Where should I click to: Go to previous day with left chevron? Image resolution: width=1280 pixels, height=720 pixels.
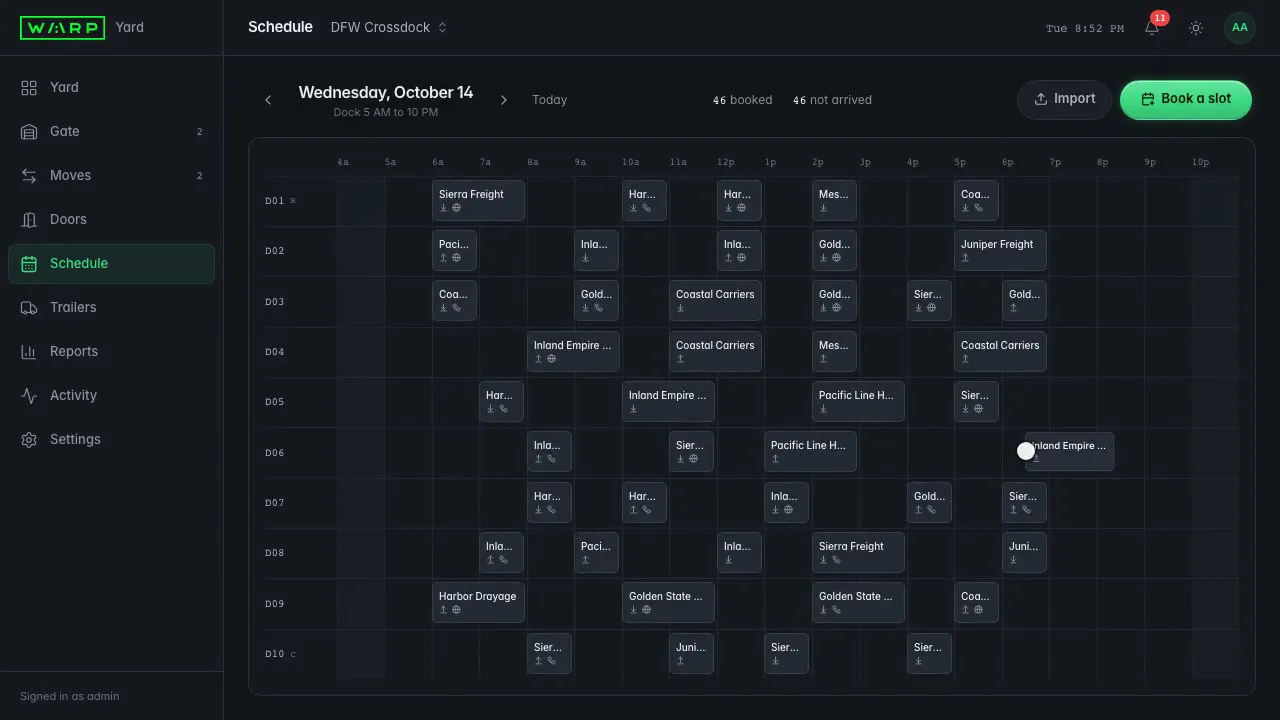tap(268, 100)
